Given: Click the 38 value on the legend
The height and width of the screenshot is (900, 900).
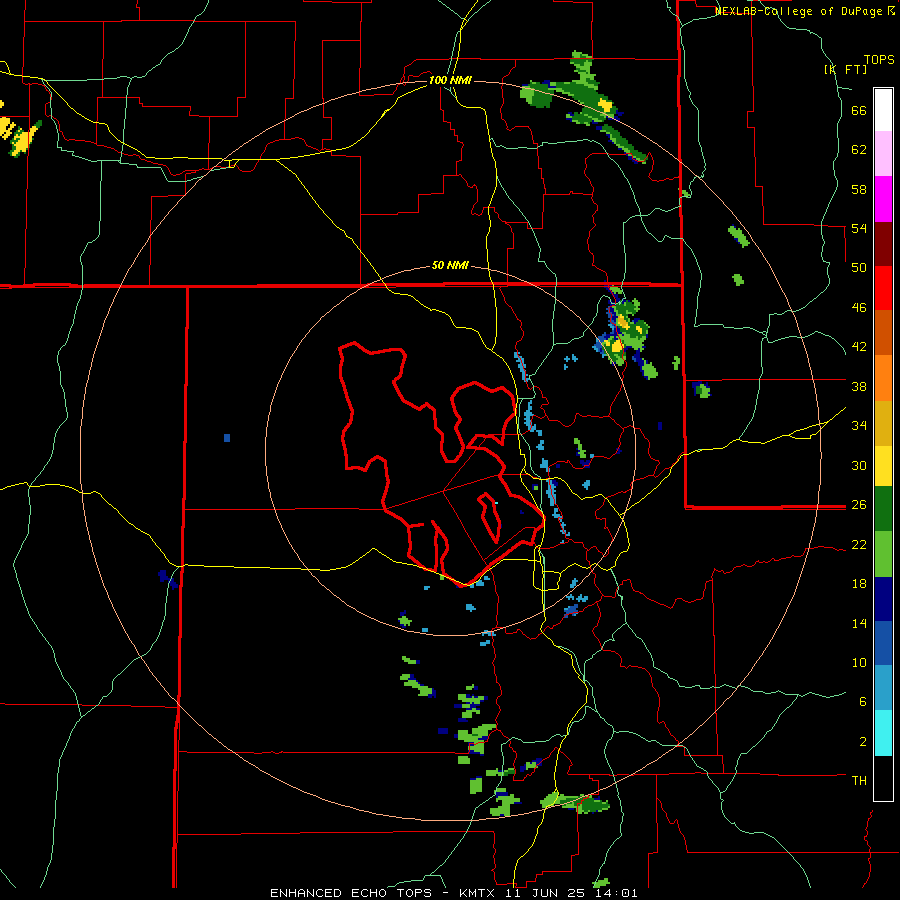Looking at the screenshot, I should pyautogui.click(x=859, y=387).
